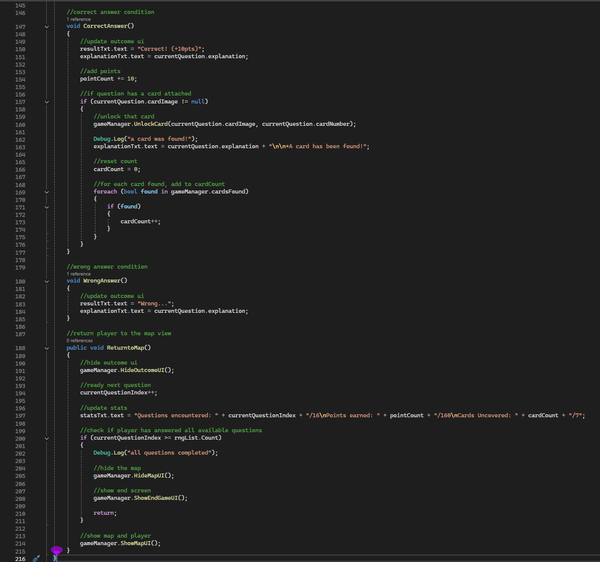Screen dimensions: 600x562
Task: Open '1 reference' CodeLens above WrongAnswer
Action: pyautogui.click(x=79, y=274)
